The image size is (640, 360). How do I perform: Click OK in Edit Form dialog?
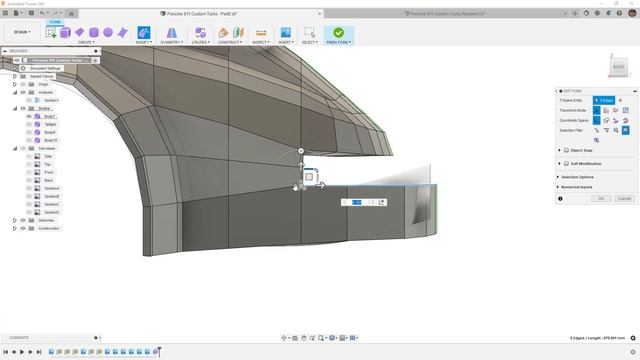(x=601, y=198)
